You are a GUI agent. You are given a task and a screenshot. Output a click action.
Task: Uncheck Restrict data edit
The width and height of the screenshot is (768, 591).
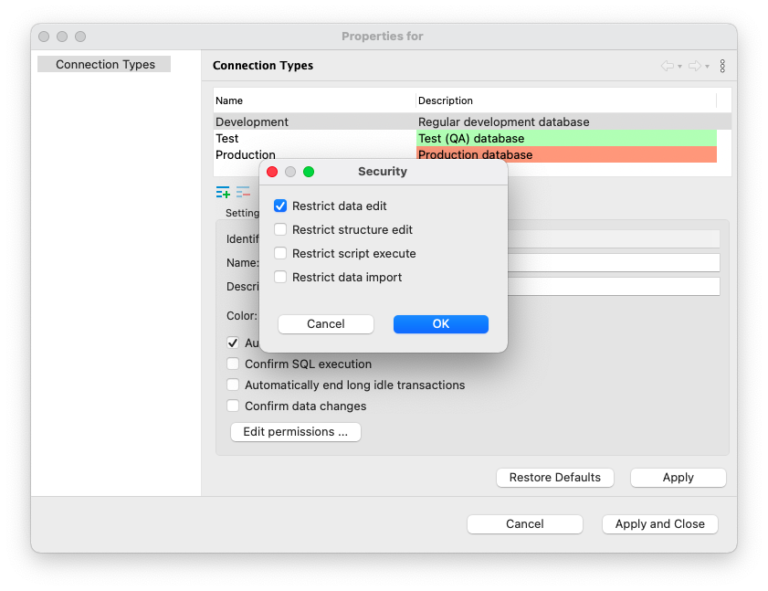tap(281, 206)
